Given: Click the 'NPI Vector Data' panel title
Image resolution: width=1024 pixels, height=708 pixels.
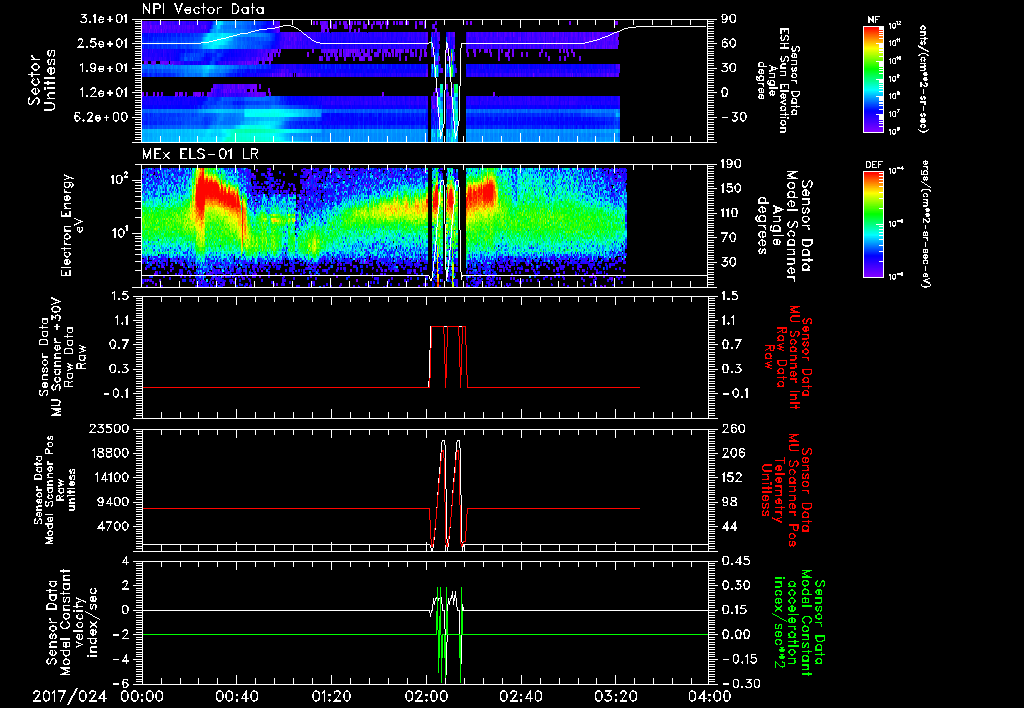Looking at the screenshot, I should tap(203, 9).
